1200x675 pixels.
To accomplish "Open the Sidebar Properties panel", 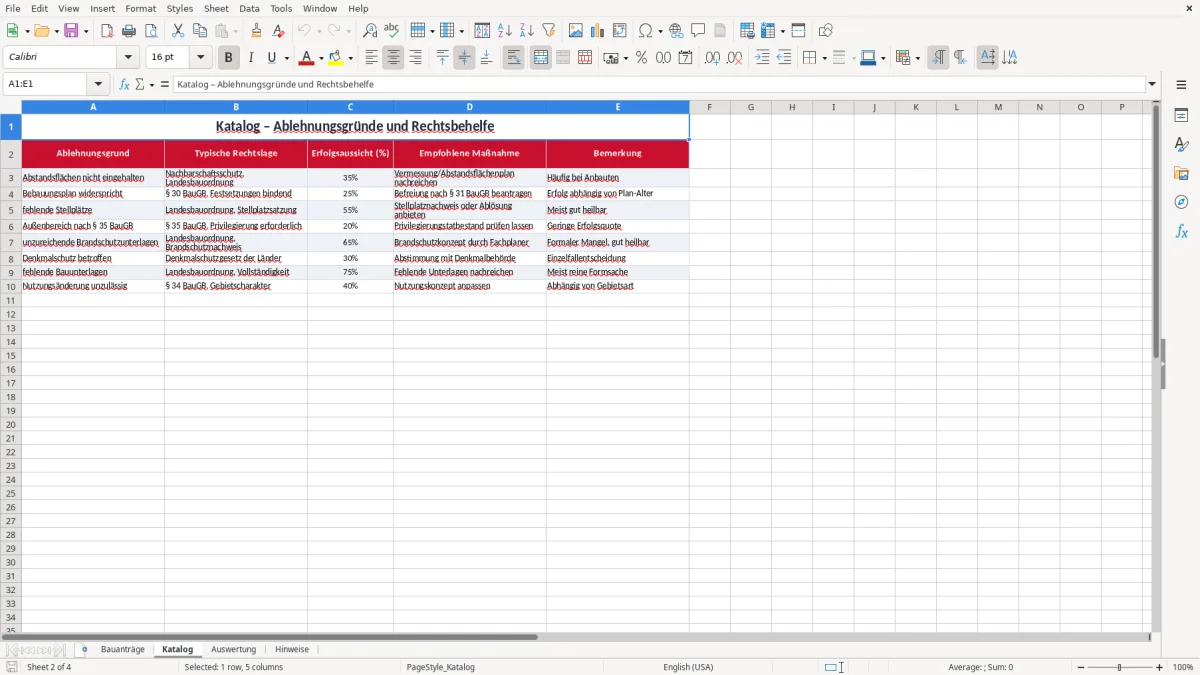I will coord(1181,115).
